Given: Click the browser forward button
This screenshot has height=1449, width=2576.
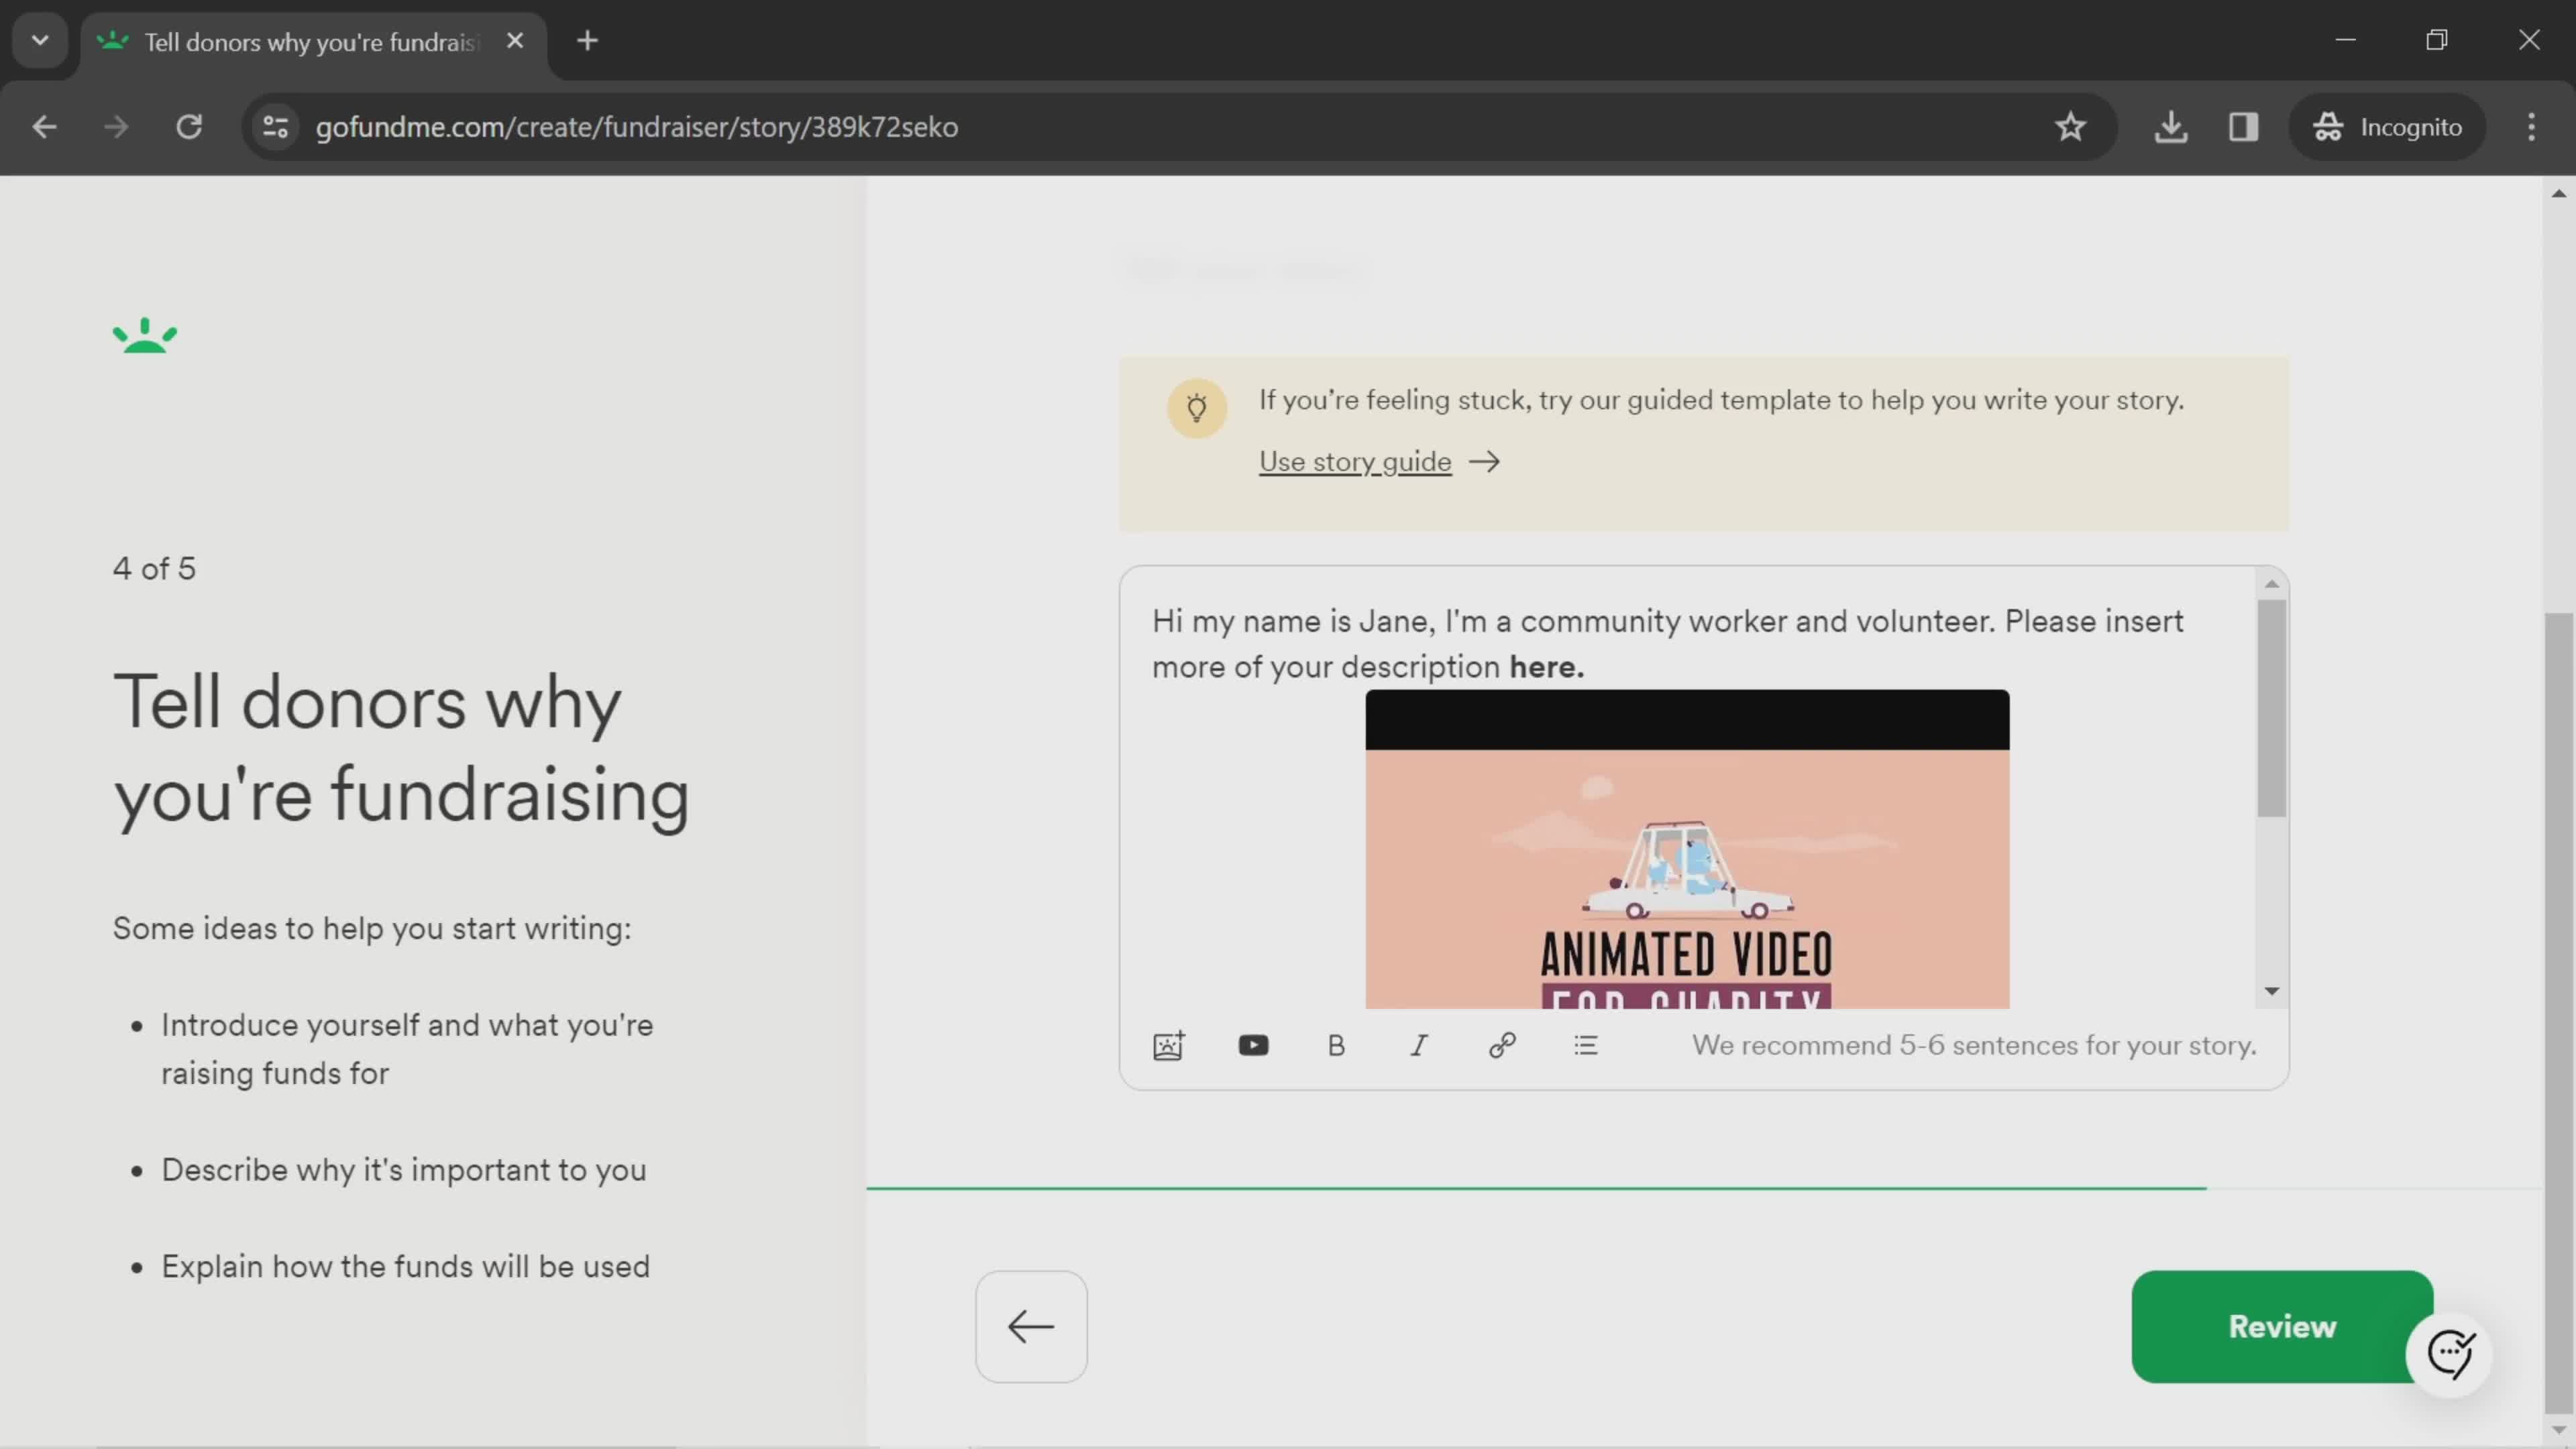Looking at the screenshot, I should pos(116,127).
